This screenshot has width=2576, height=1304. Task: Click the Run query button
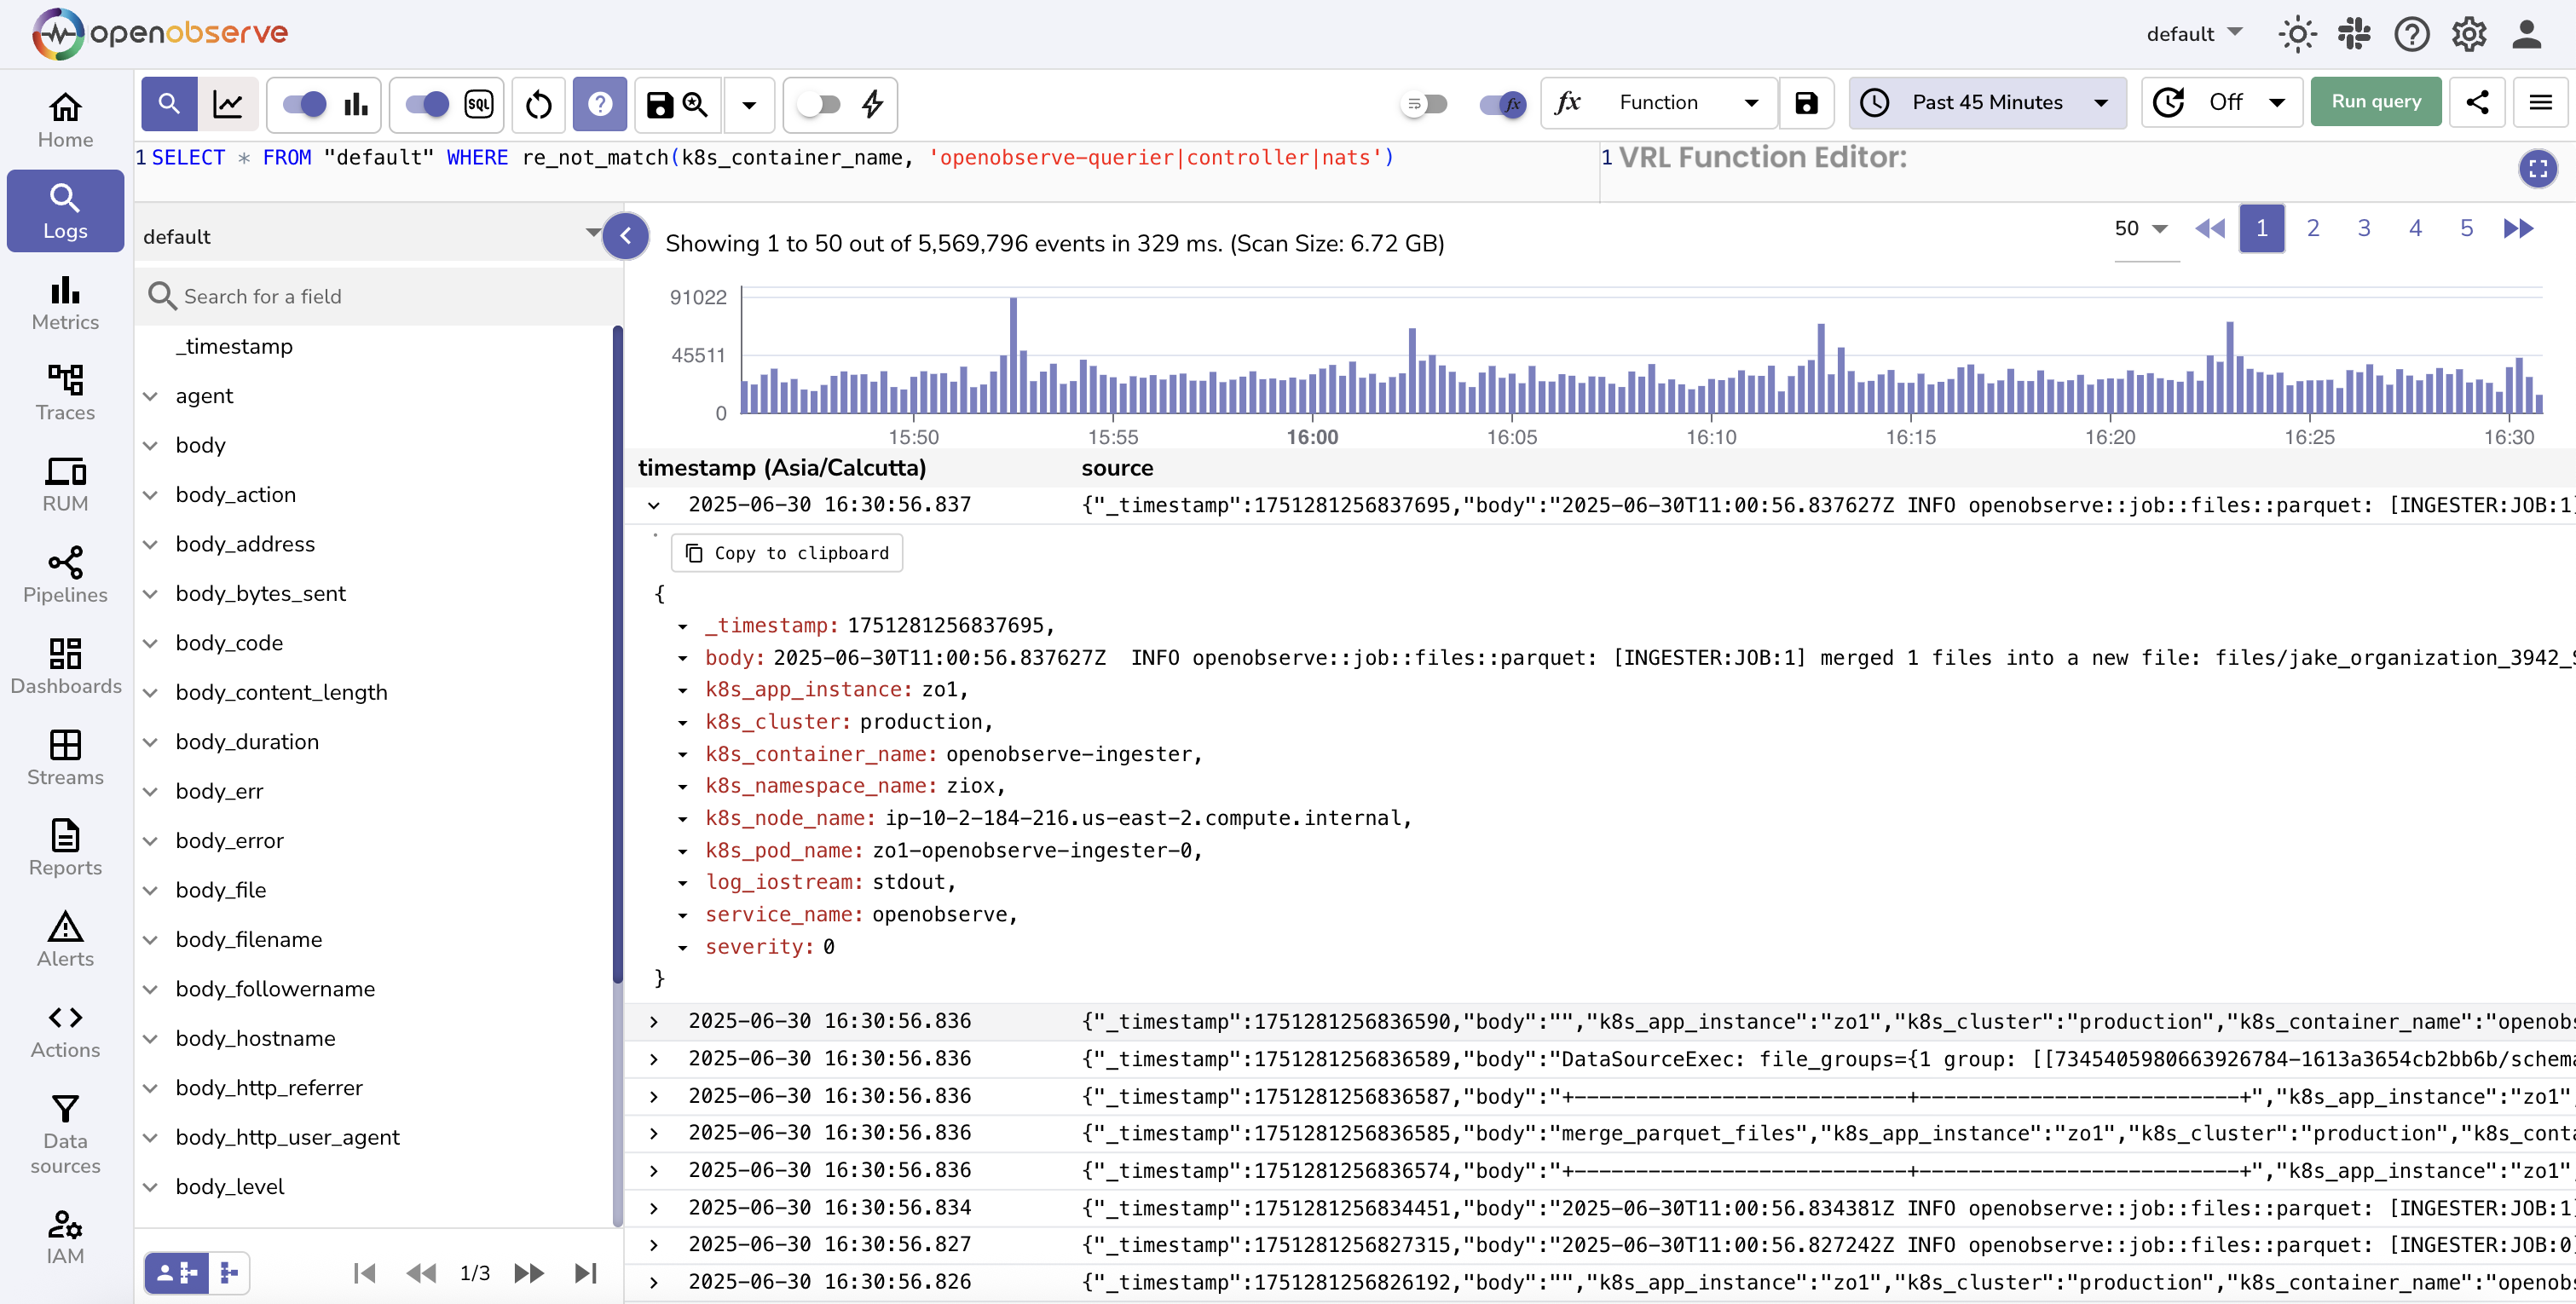pyautogui.click(x=2375, y=102)
